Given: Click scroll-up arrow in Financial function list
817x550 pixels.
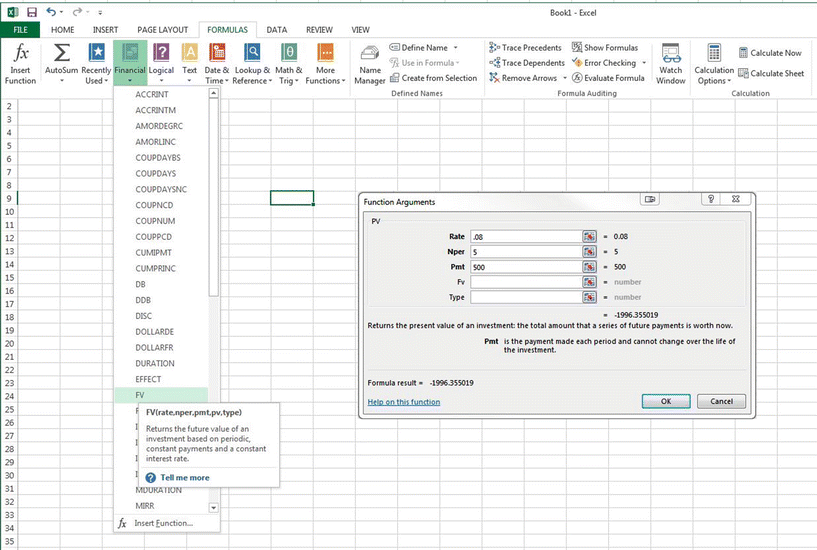Looking at the screenshot, I should coord(213,93).
